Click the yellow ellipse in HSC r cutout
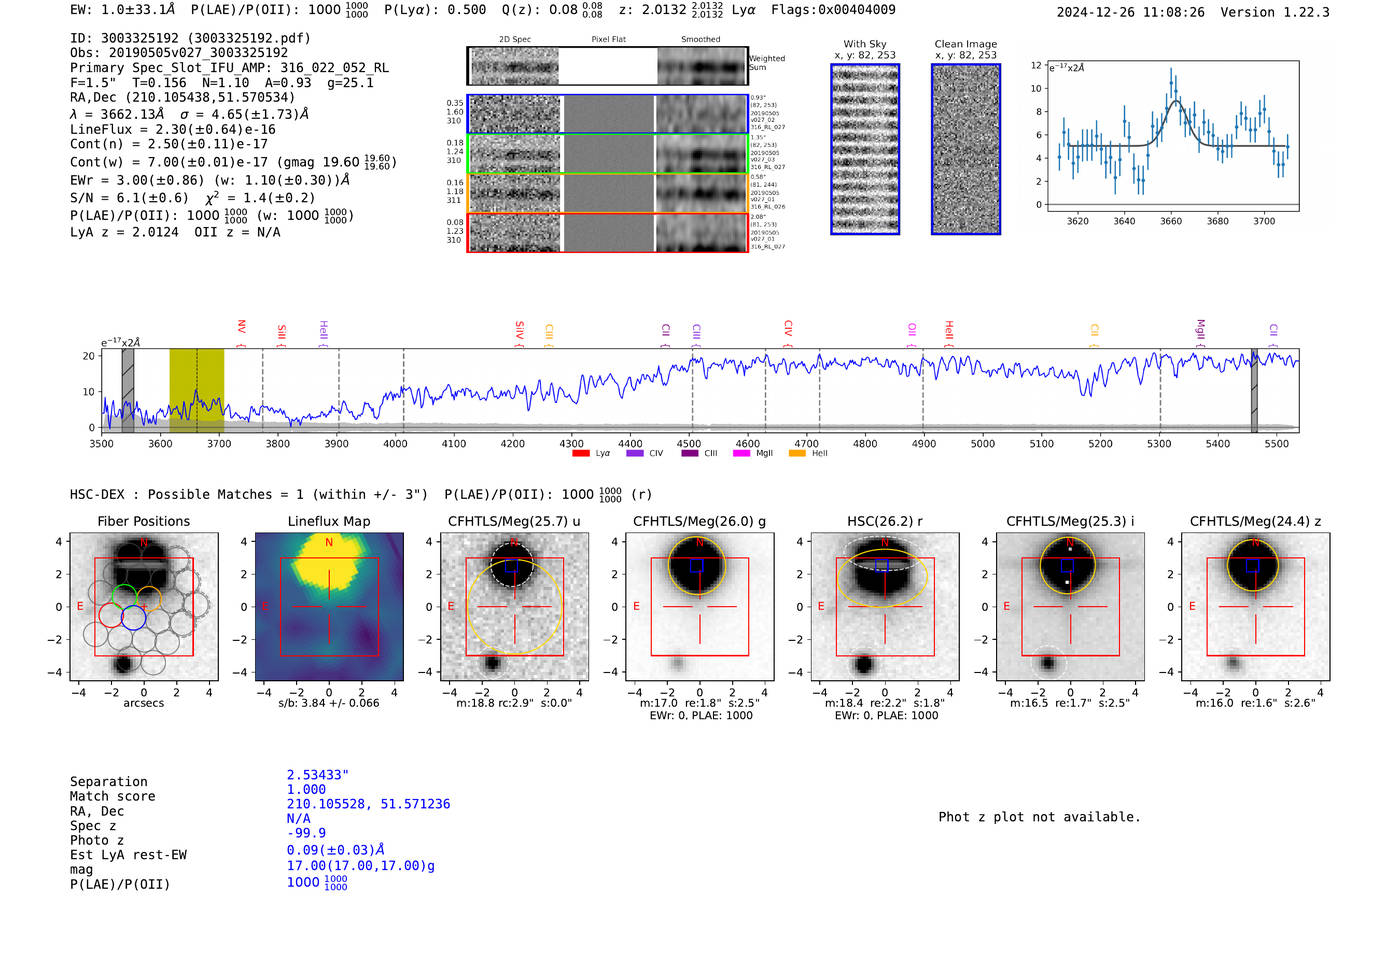Screen dimensions: 1400x953 click(882, 577)
